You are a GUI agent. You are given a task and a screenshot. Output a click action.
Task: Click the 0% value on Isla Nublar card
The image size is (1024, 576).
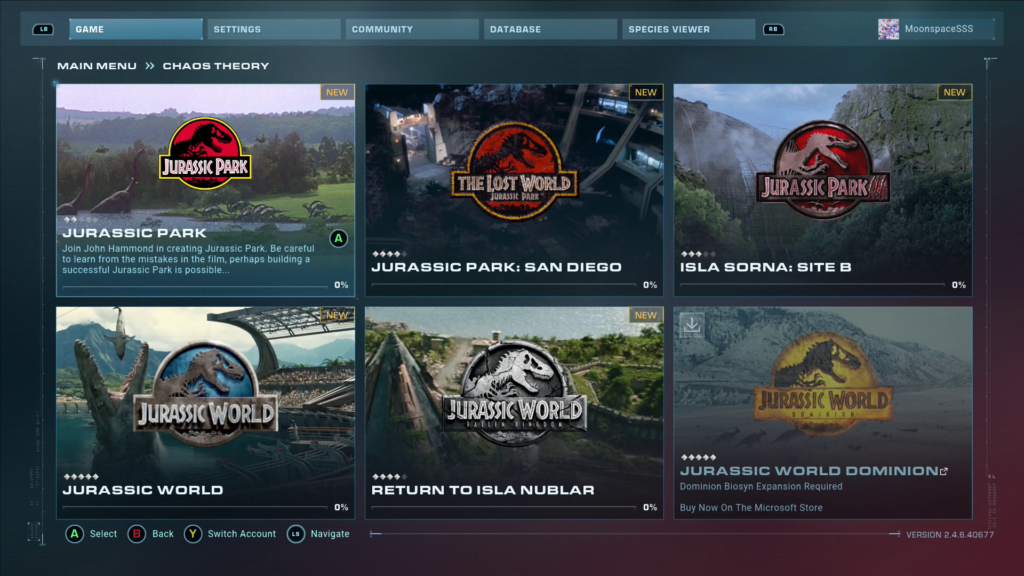[650, 507]
